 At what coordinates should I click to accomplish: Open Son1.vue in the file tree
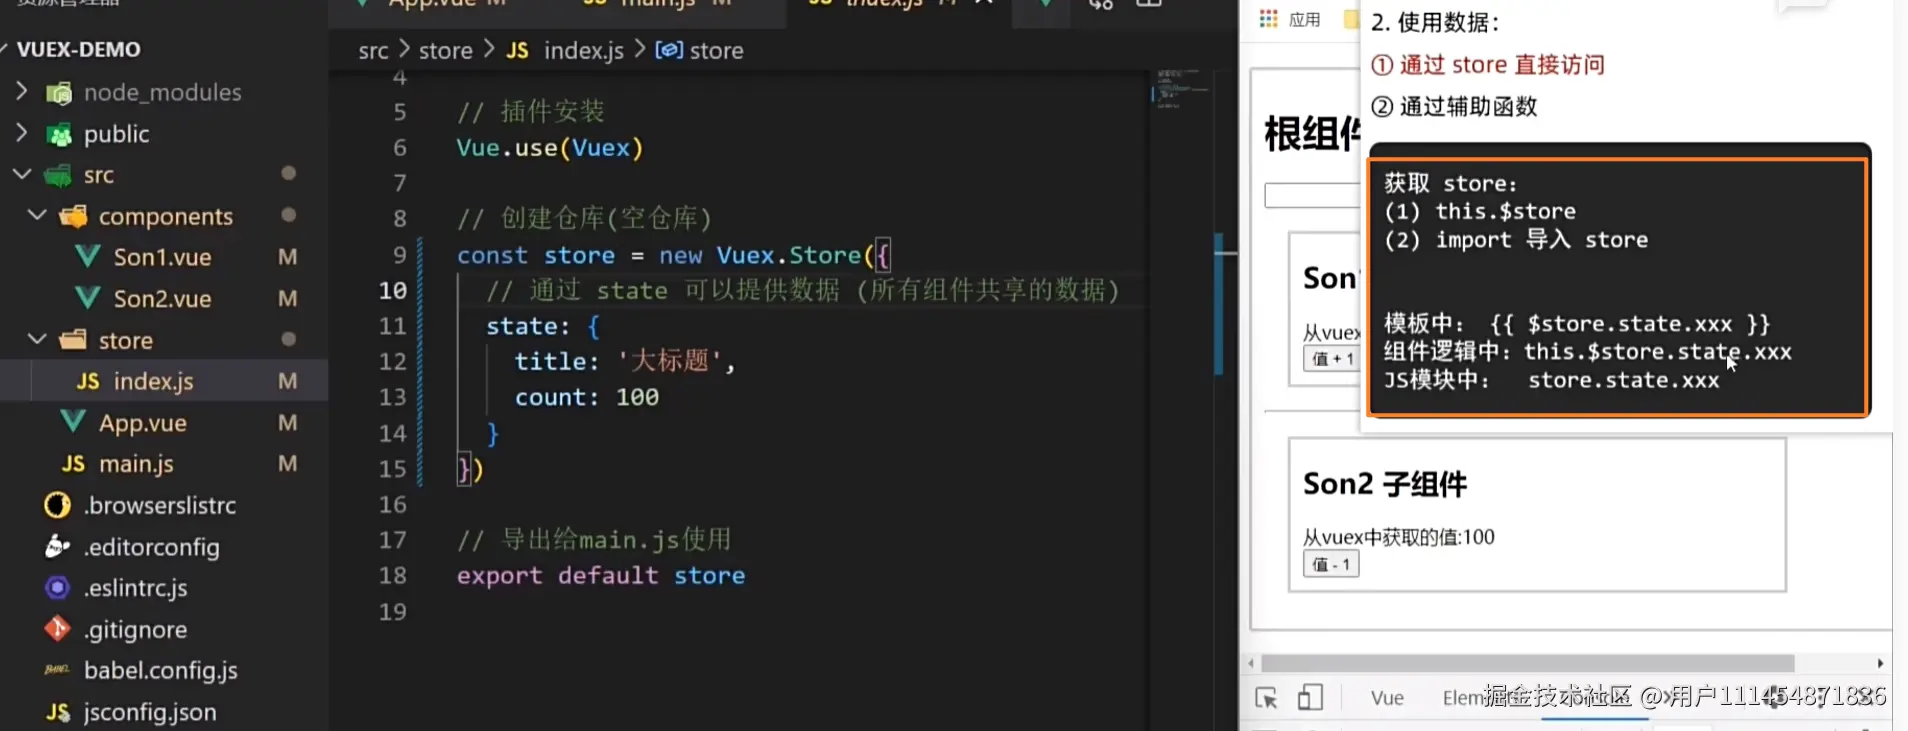tap(164, 257)
